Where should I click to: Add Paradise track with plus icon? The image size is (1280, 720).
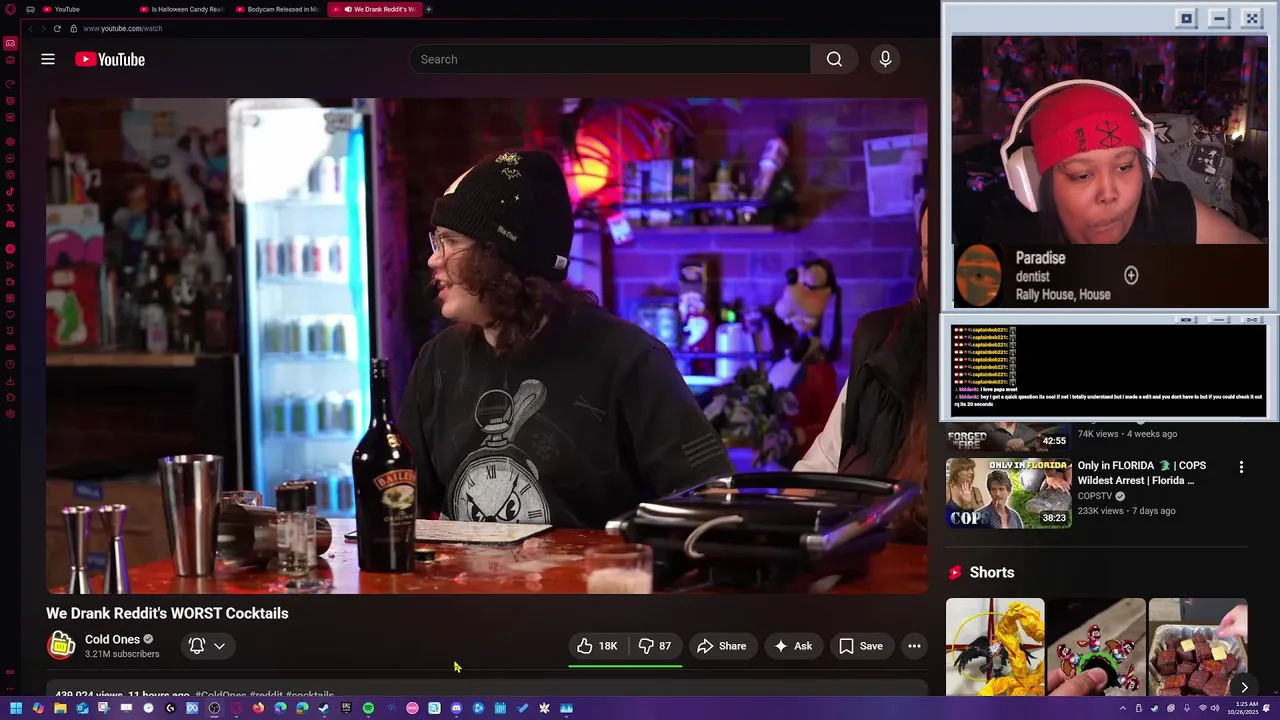click(1131, 275)
